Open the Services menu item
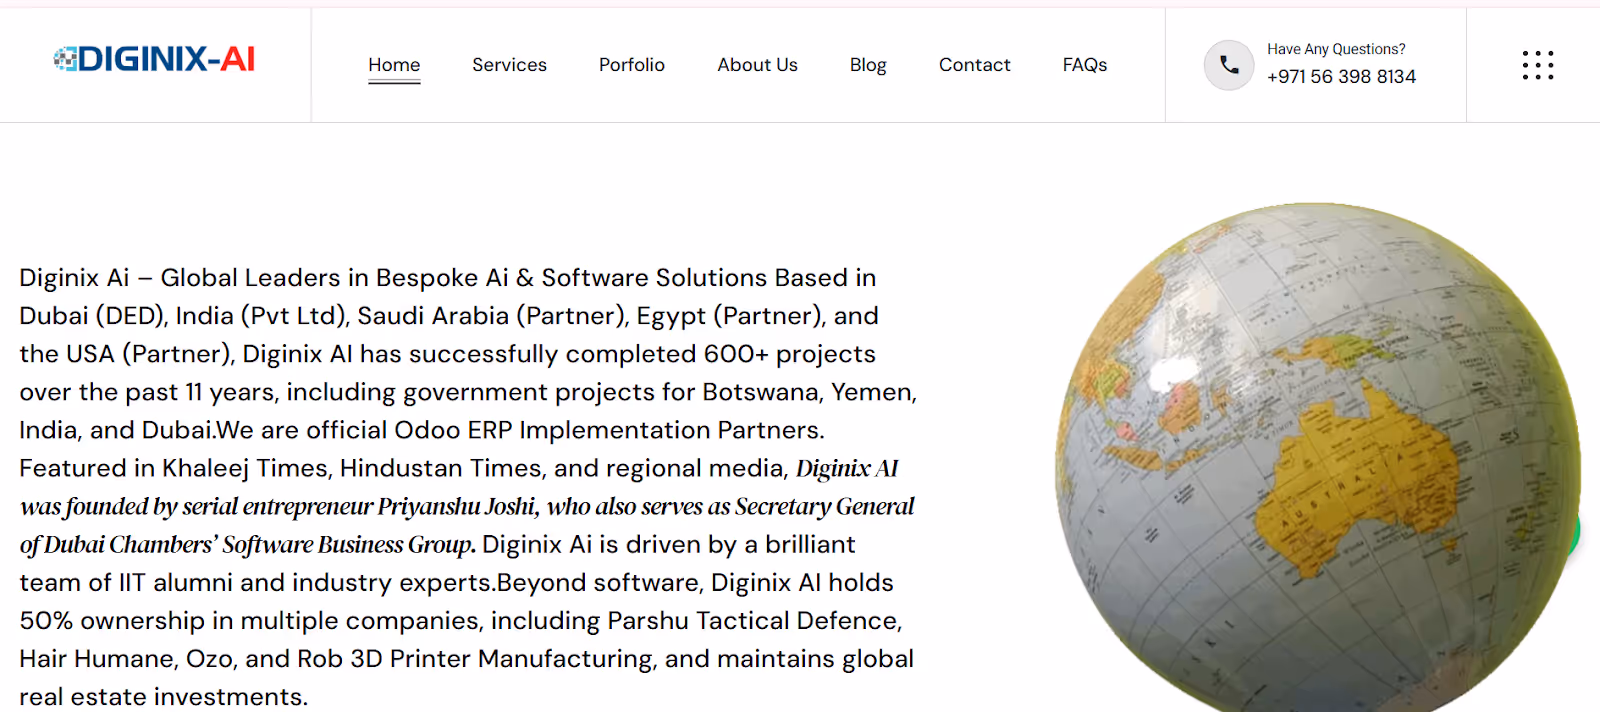Screen dimensions: 1600x712 click(x=509, y=65)
